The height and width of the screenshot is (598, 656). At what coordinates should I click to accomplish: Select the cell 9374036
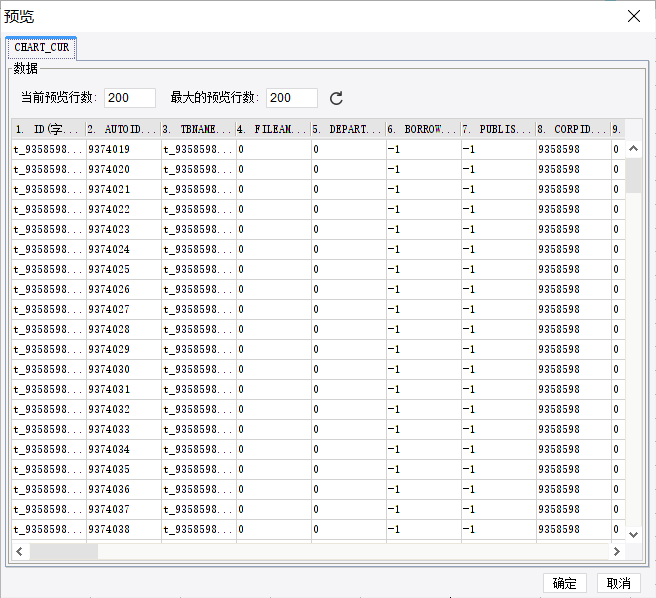tap(124, 490)
